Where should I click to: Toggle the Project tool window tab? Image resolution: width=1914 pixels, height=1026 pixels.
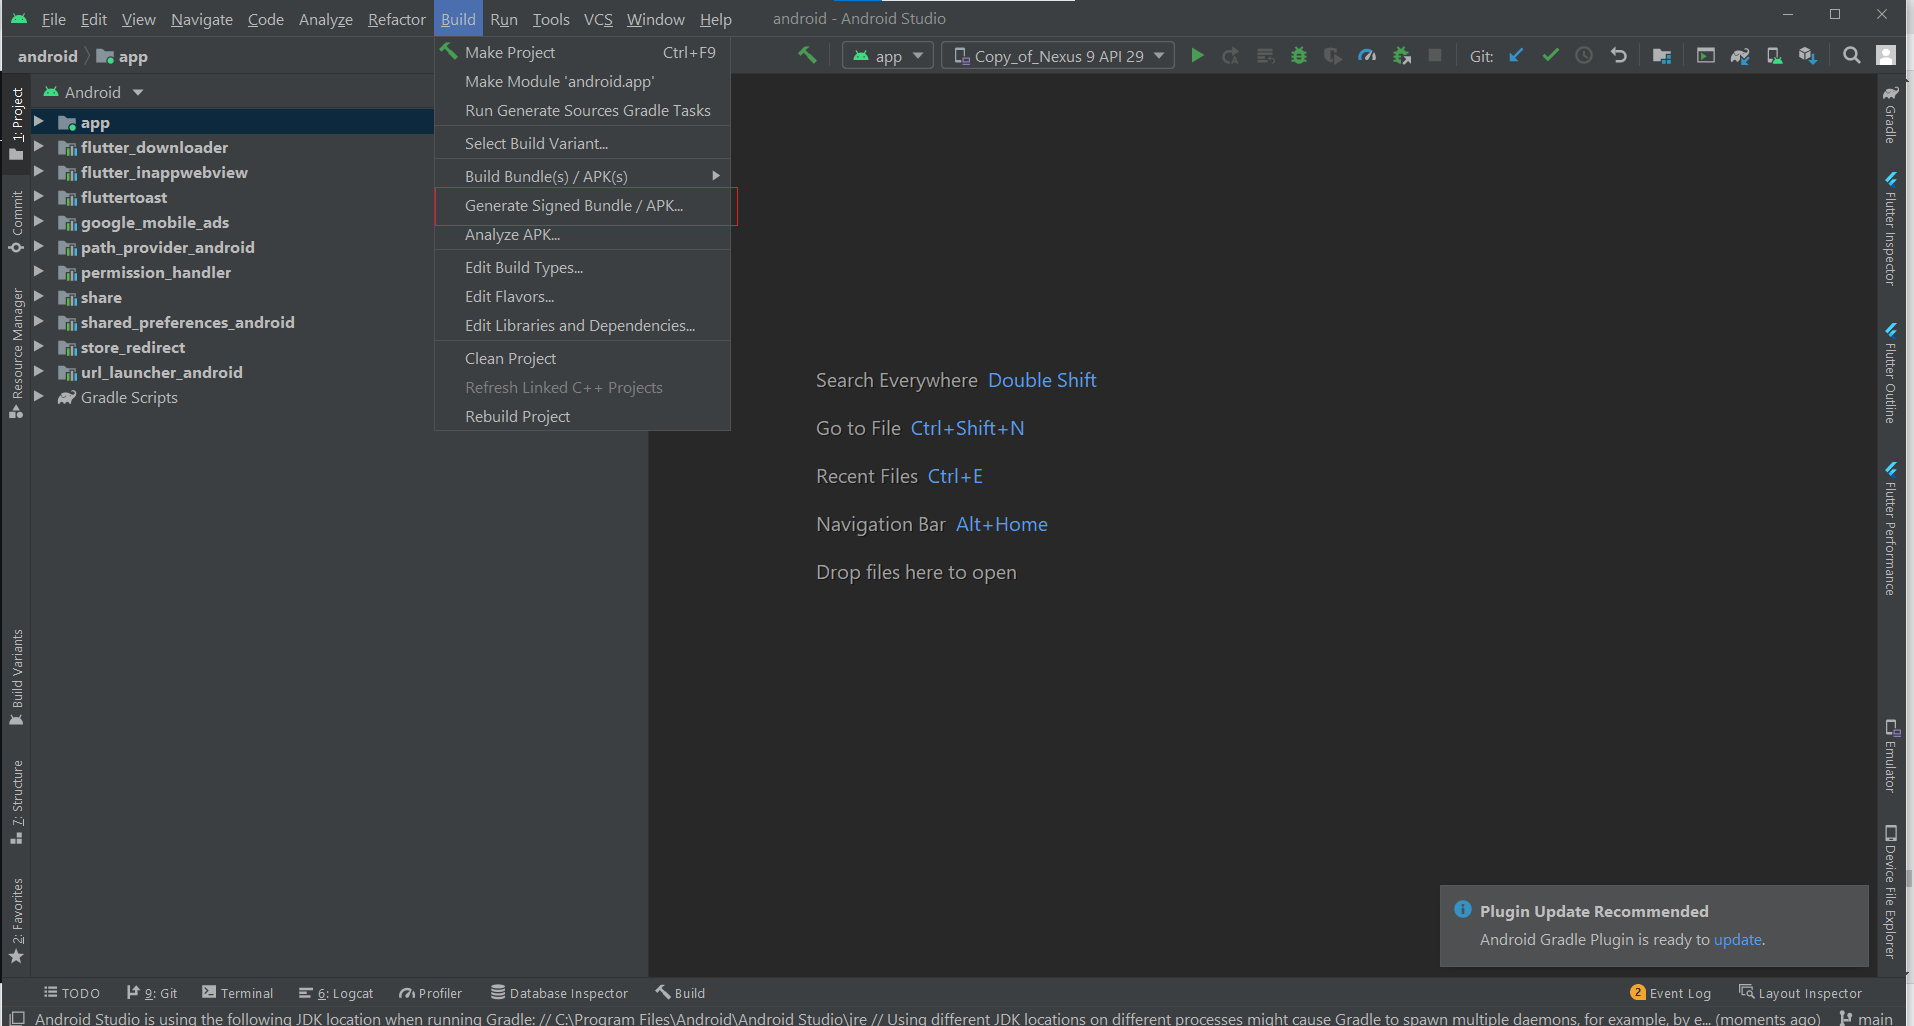pos(16,123)
